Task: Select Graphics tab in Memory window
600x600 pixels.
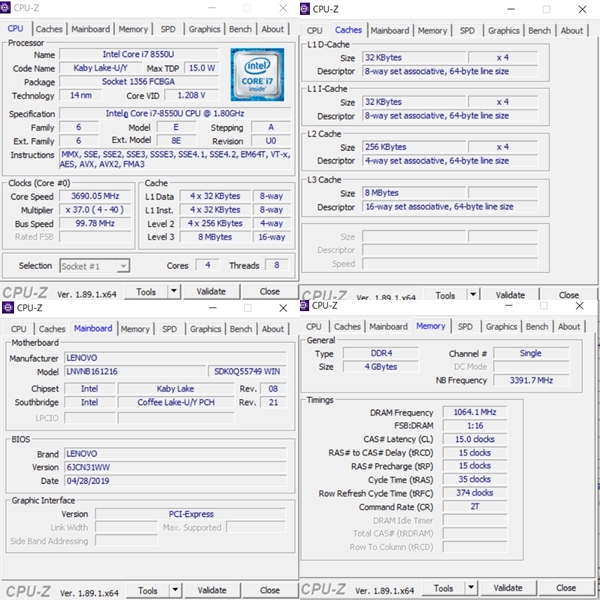Action: (501, 327)
